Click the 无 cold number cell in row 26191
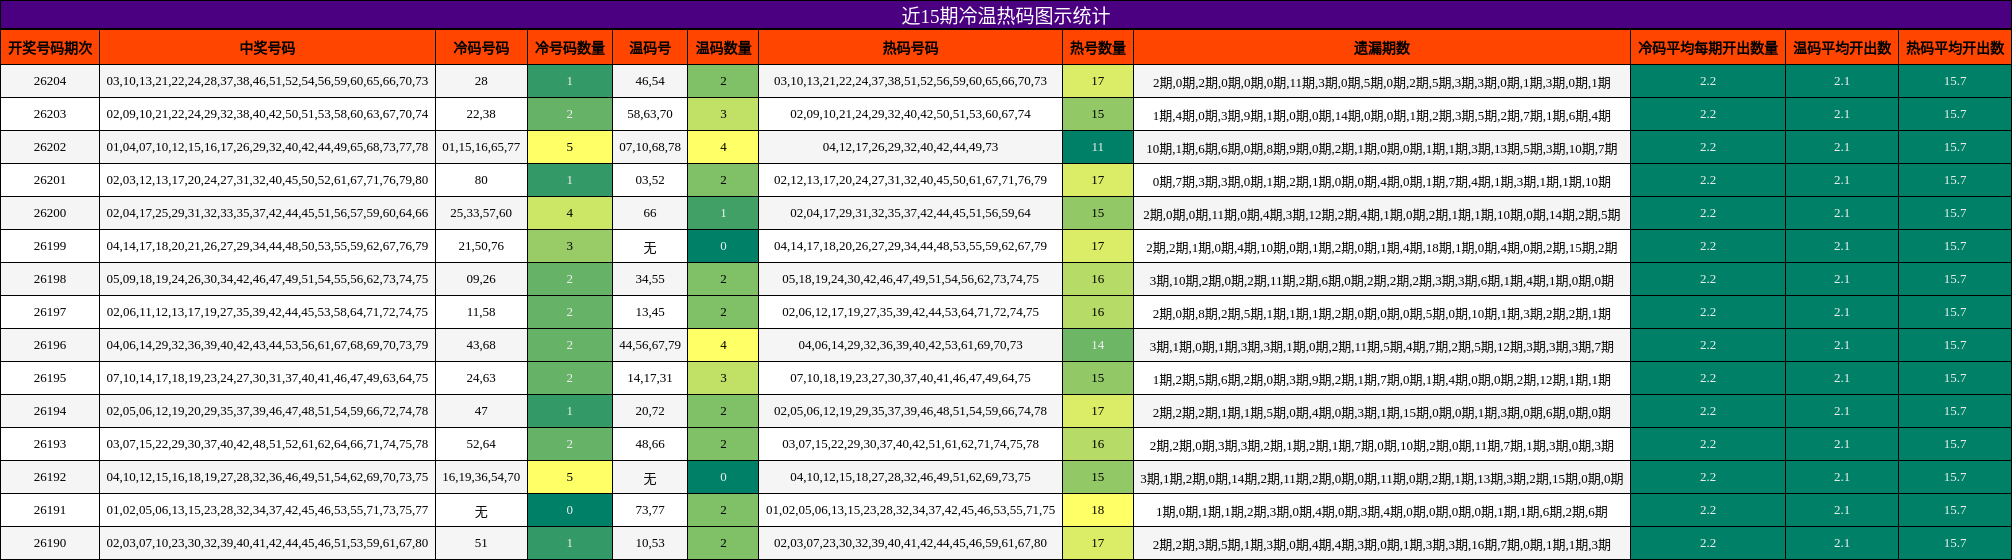Viewport: 2012px width, 560px height. point(481,510)
